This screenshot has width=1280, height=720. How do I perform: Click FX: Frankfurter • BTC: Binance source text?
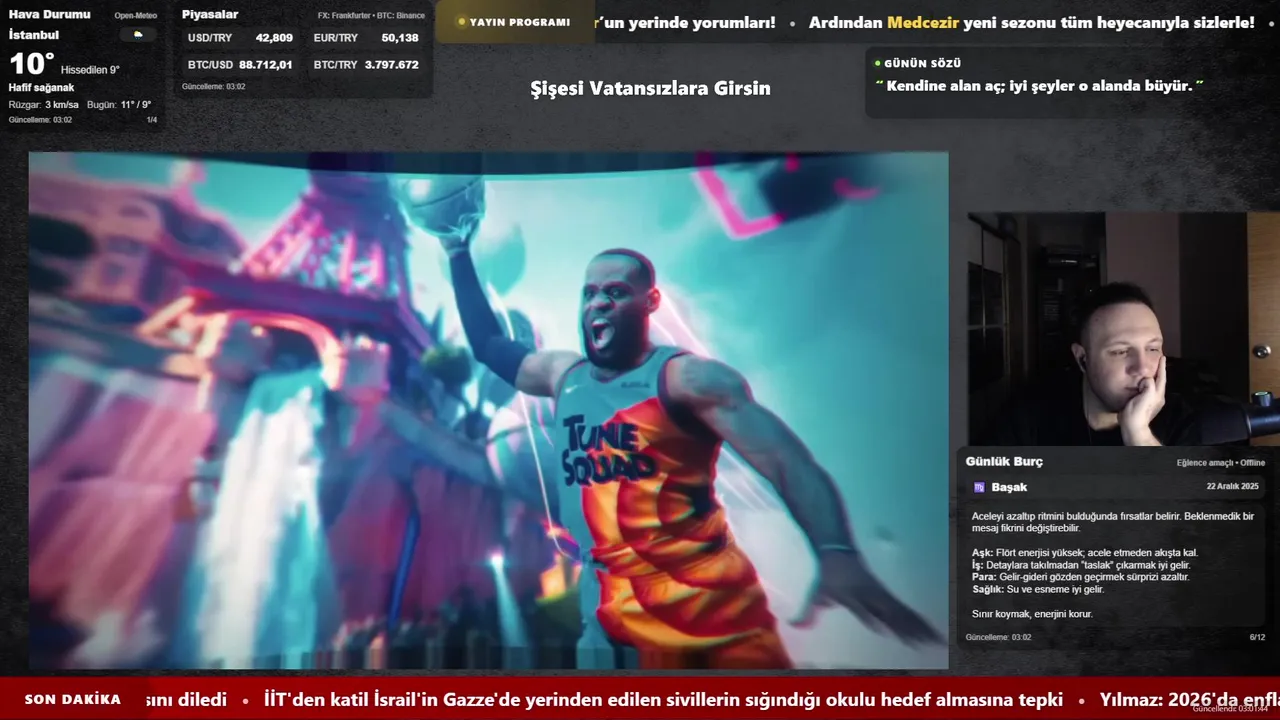coord(371,16)
